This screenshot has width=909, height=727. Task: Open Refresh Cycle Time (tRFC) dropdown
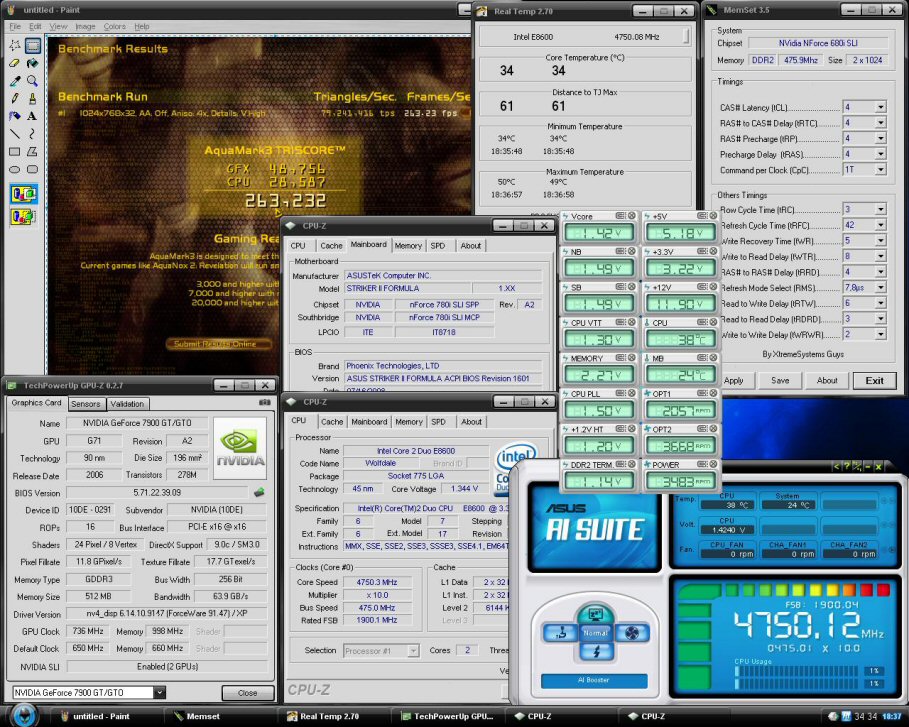point(881,225)
